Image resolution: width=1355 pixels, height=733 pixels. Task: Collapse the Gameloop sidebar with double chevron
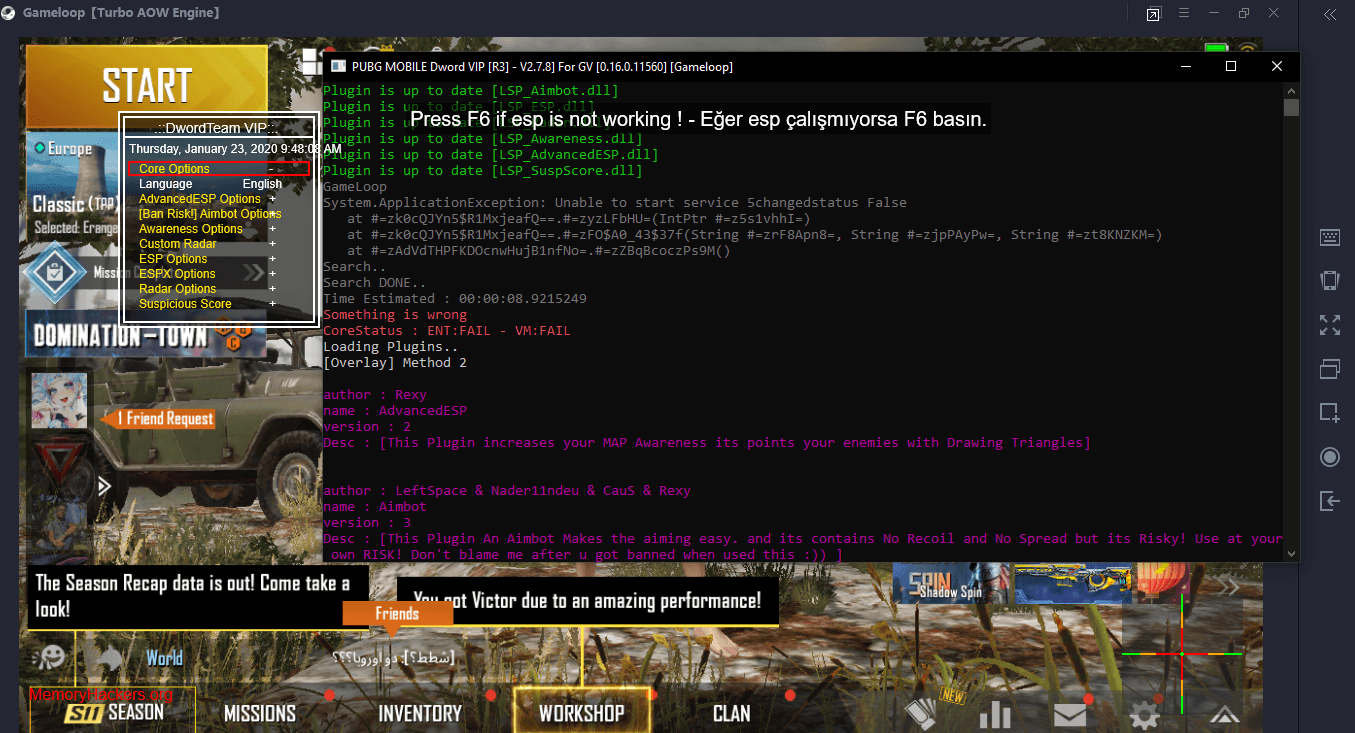[x=1329, y=14]
